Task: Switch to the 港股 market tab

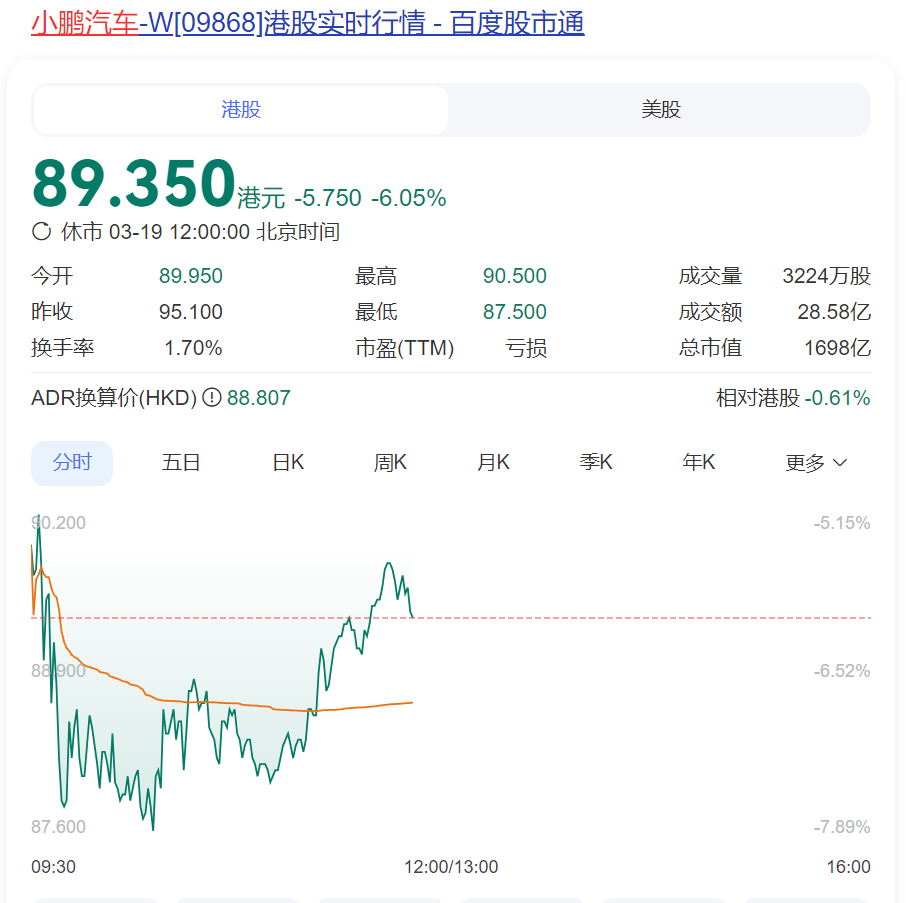Action: [241, 110]
